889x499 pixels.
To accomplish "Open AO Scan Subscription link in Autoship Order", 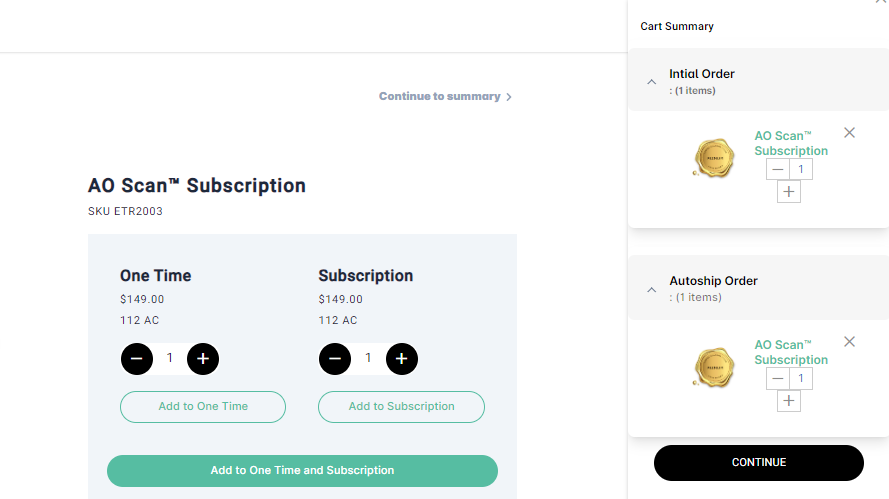I will click(x=791, y=352).
